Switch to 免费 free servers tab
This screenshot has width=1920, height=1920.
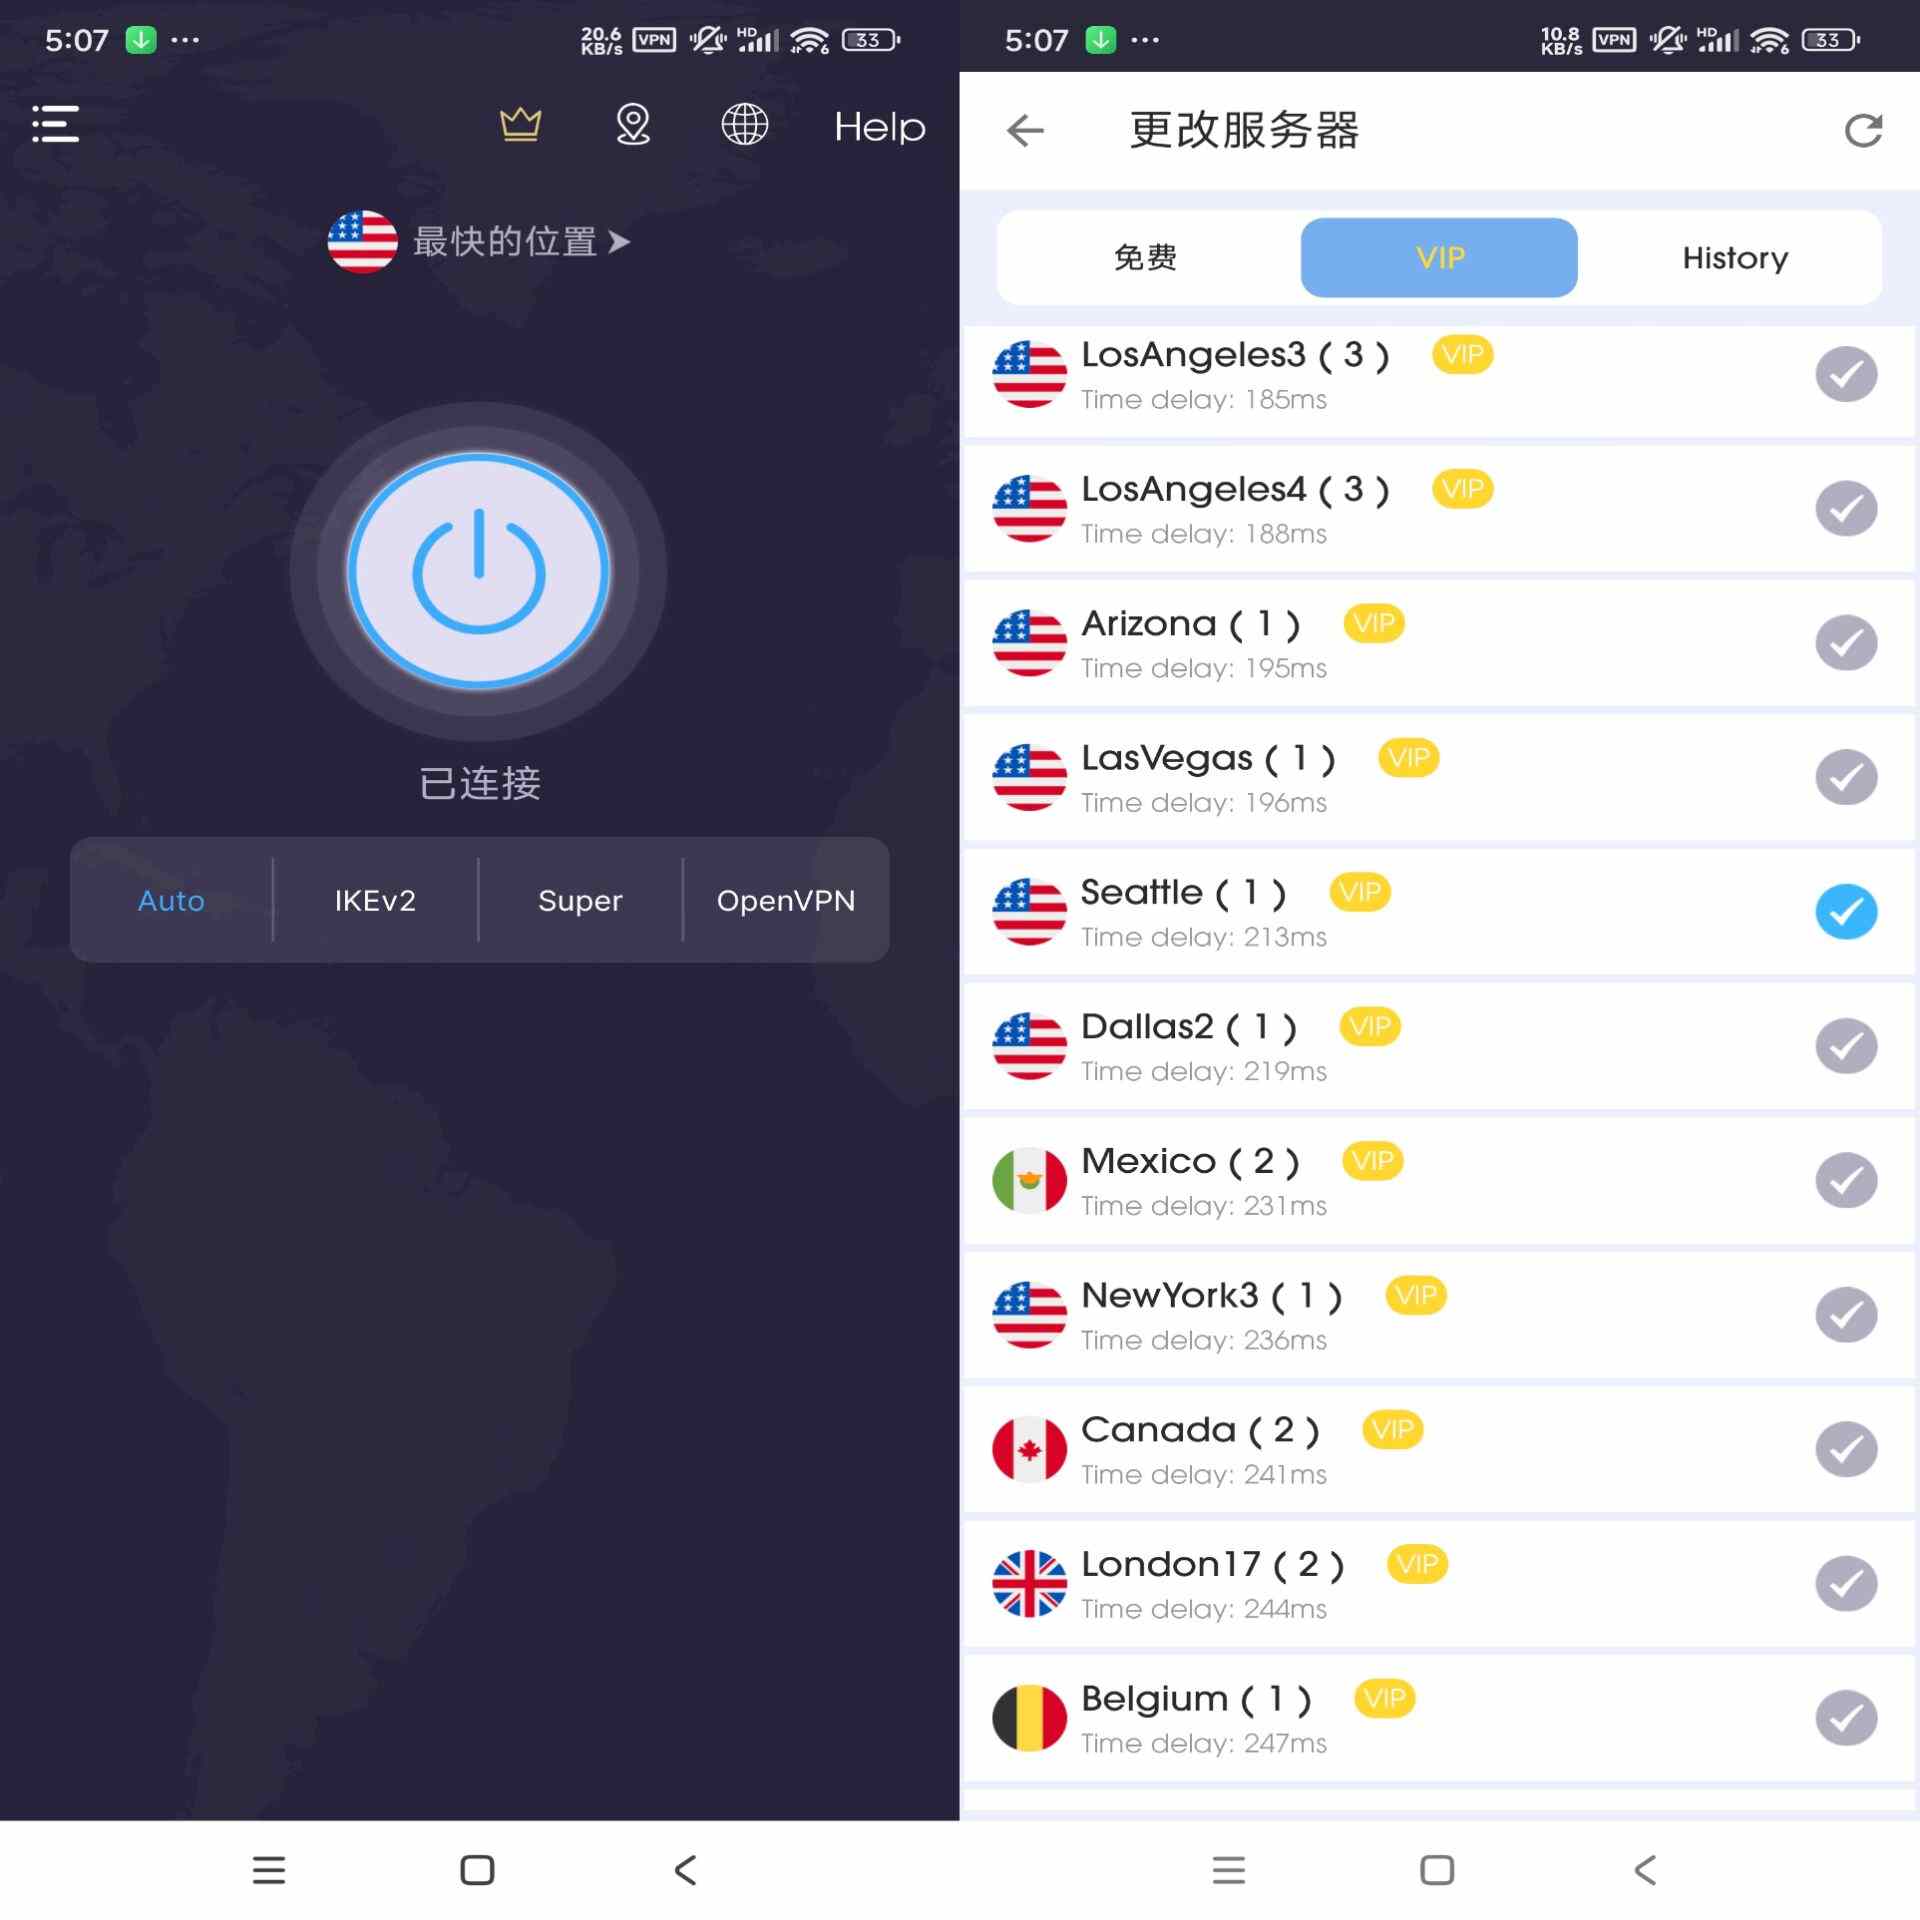(1143, 257)
